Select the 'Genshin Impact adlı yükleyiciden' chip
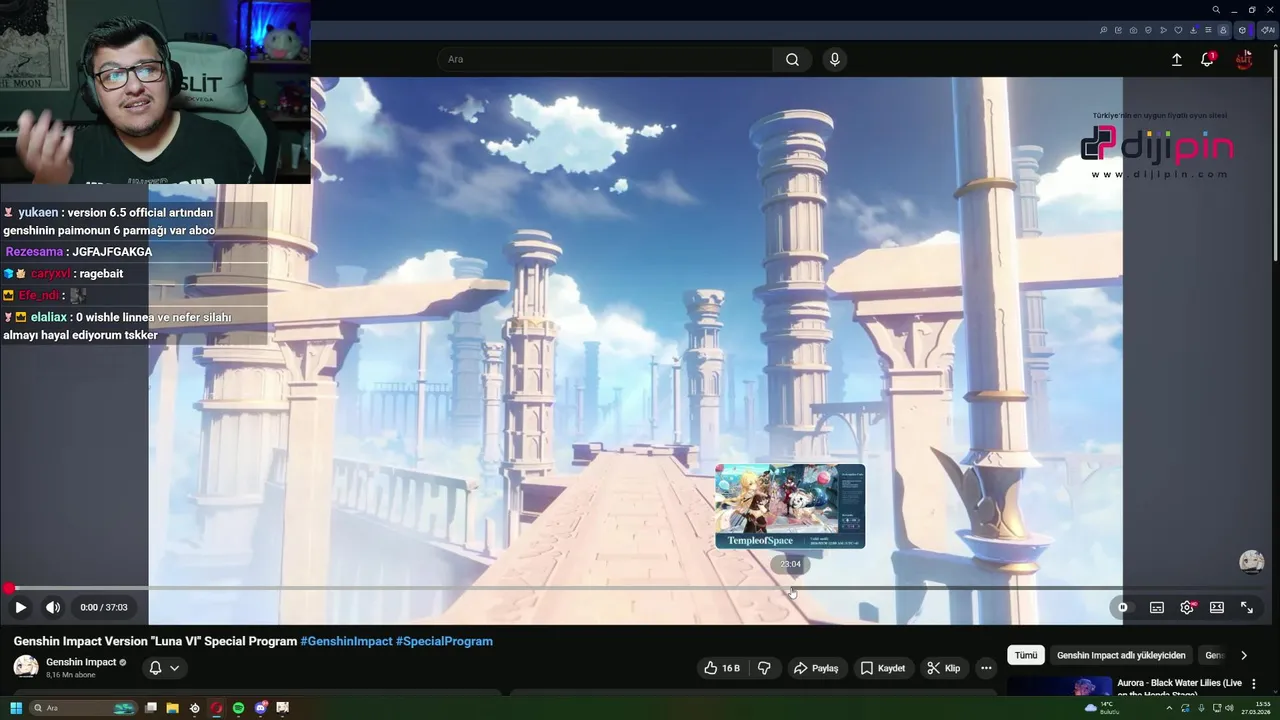1280x720 pixels. 1121,655
